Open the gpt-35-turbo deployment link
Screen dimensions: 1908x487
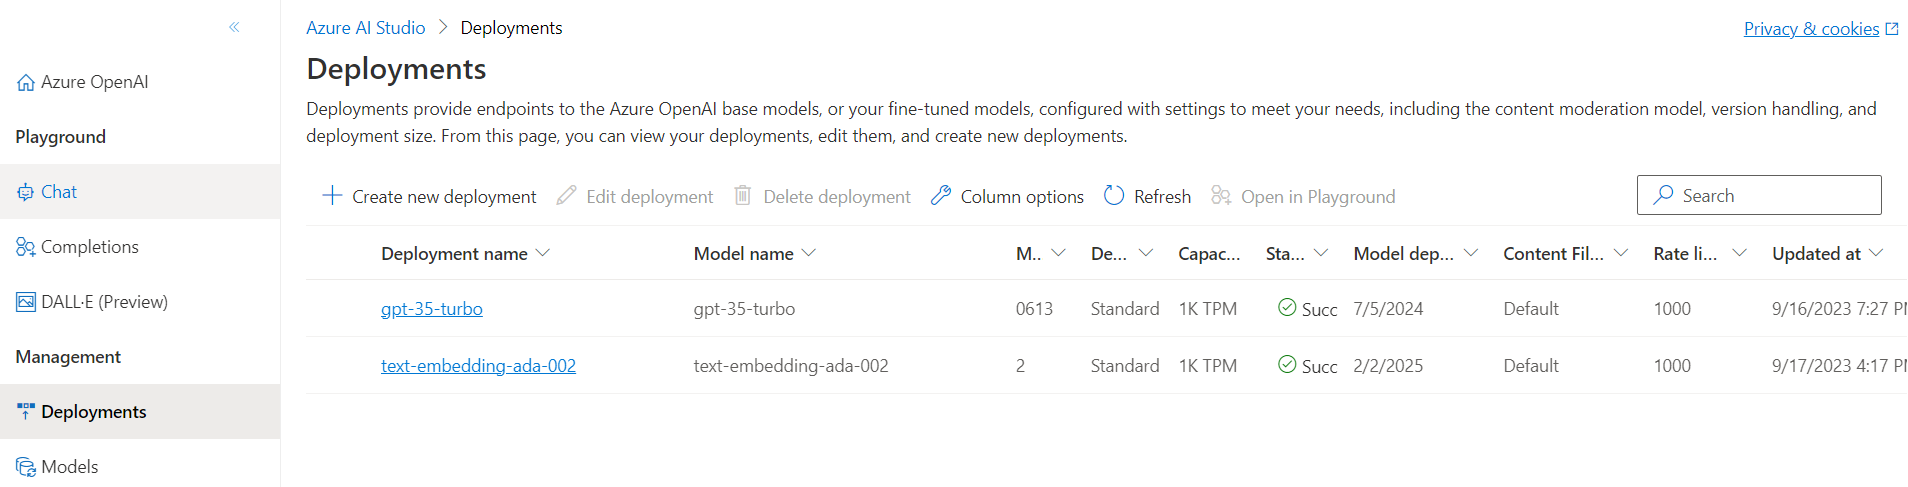431,309
